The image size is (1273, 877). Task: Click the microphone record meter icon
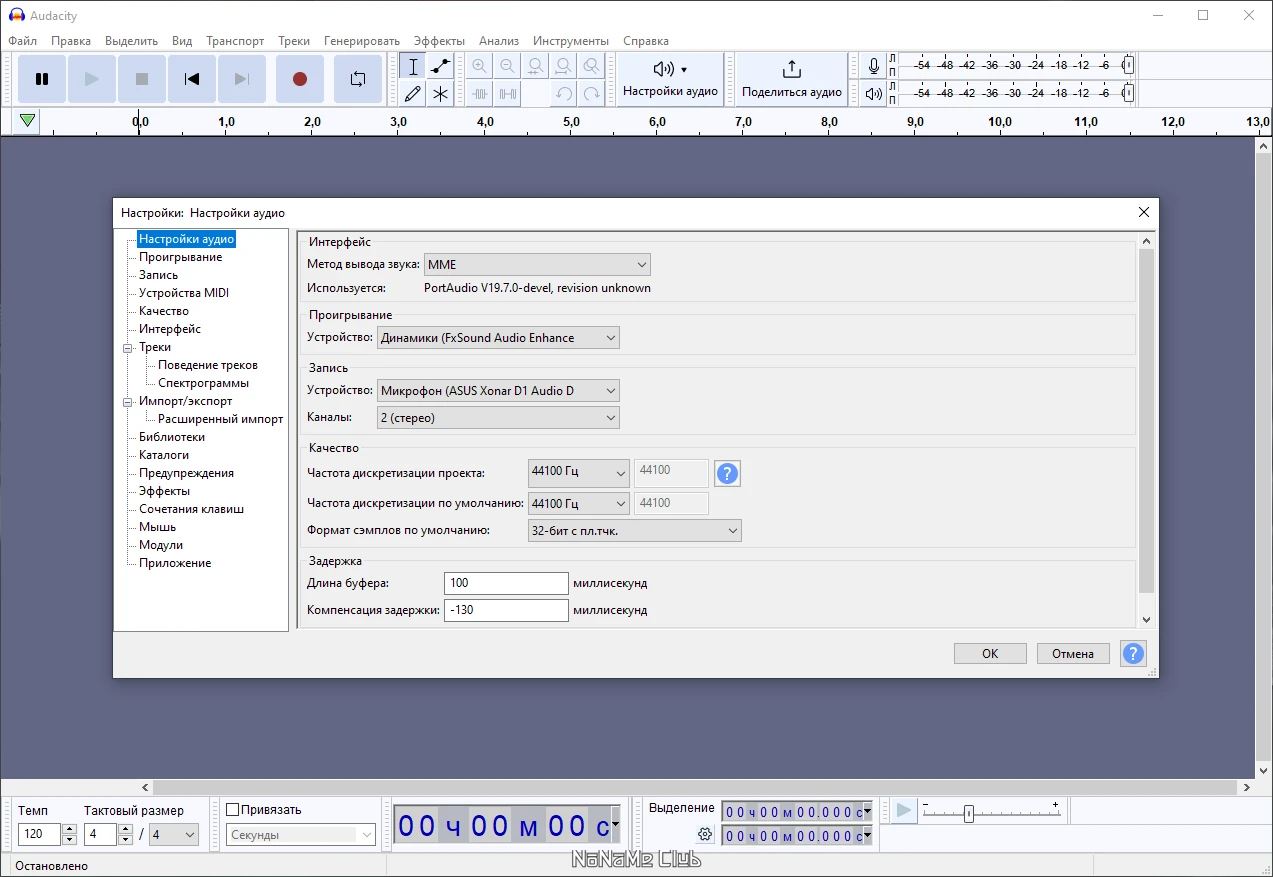click(874, 66)
